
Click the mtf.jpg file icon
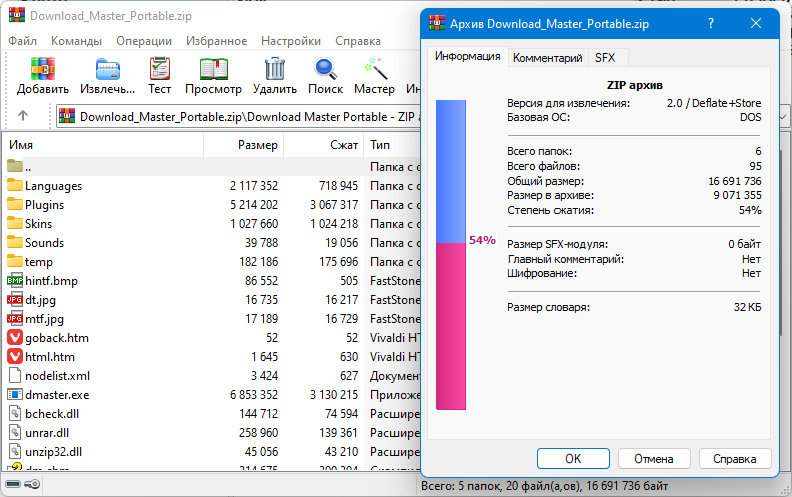[15, 319]
